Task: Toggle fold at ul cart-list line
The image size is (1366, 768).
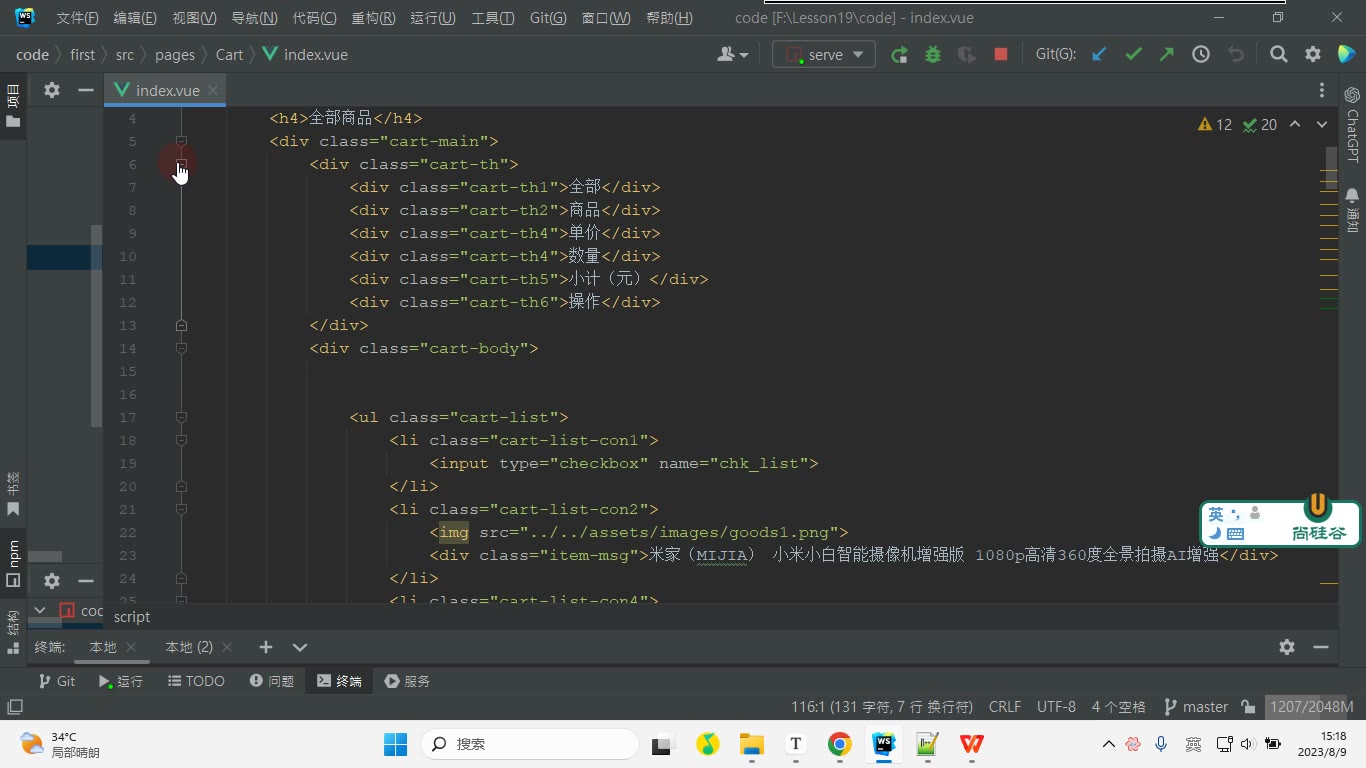Action: pyautogui.click(x=181, y=417)
